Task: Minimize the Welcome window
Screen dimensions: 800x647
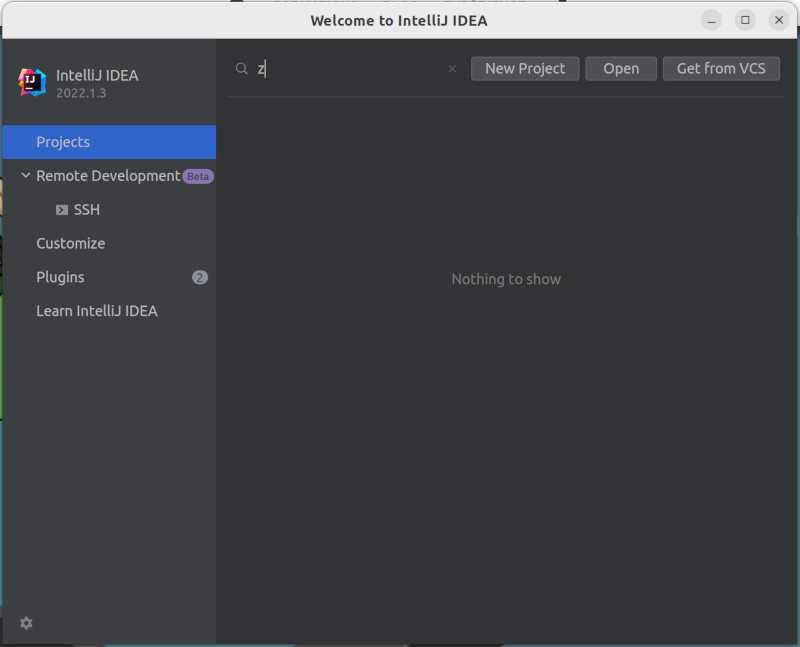Action: pos(711,20)
